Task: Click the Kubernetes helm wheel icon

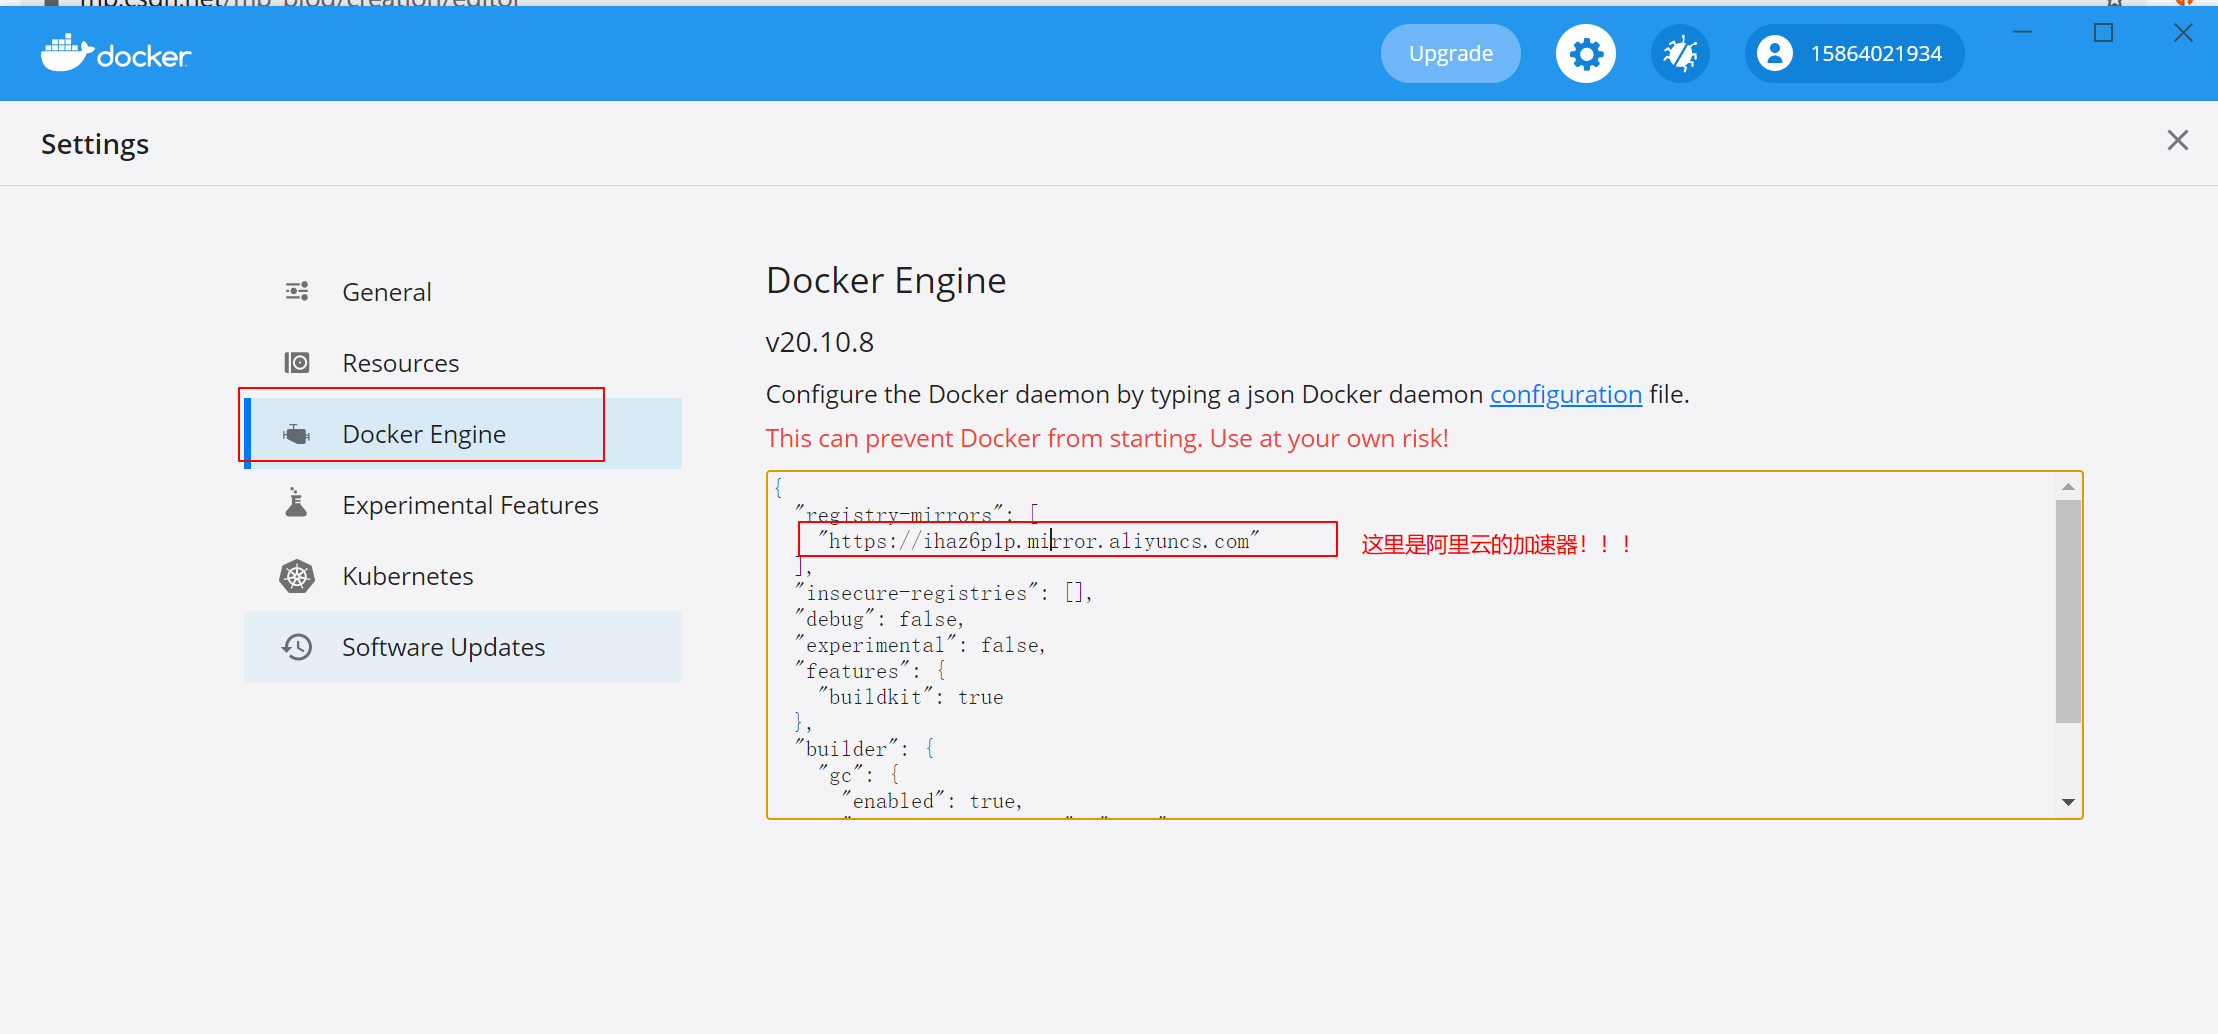Action: coord(296,575)
